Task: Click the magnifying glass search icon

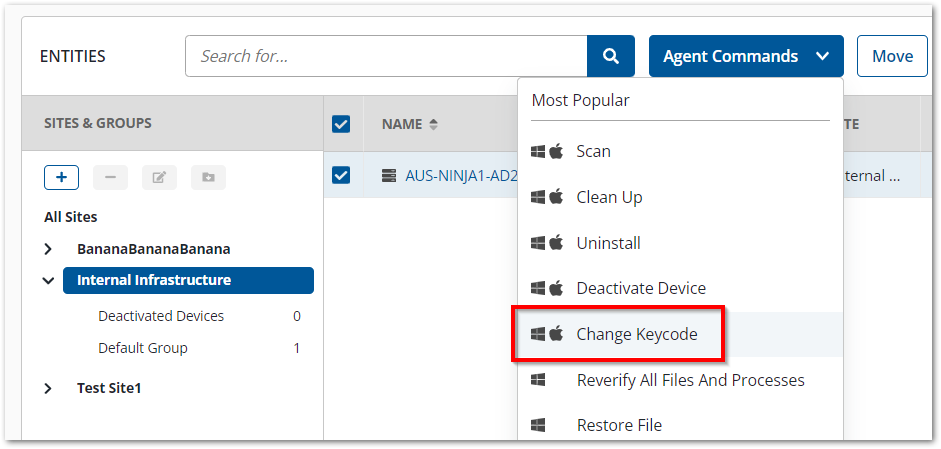Action: (x=610, y=56)
